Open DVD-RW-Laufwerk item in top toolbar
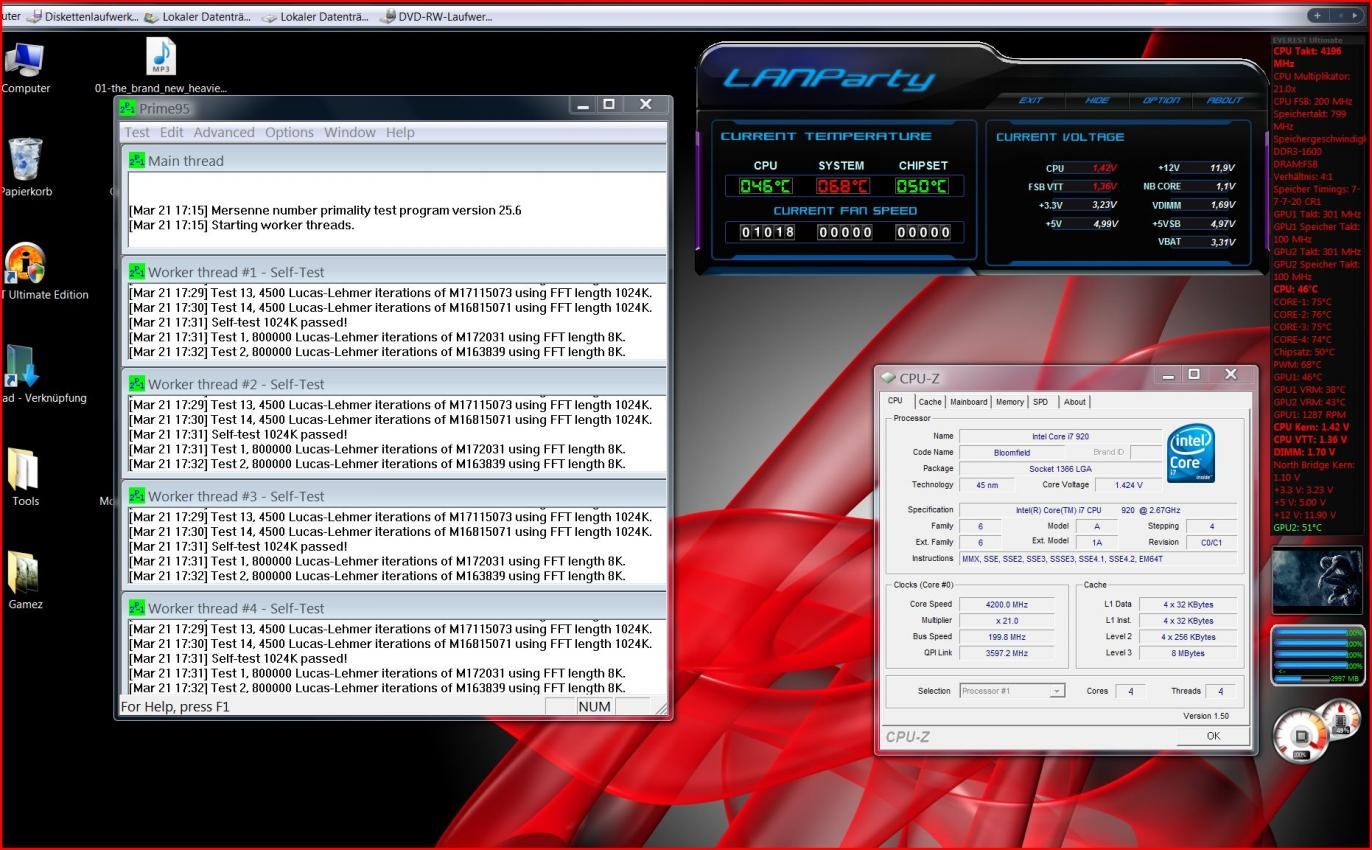Screen dimensions: 1372x850 [437, 16]
